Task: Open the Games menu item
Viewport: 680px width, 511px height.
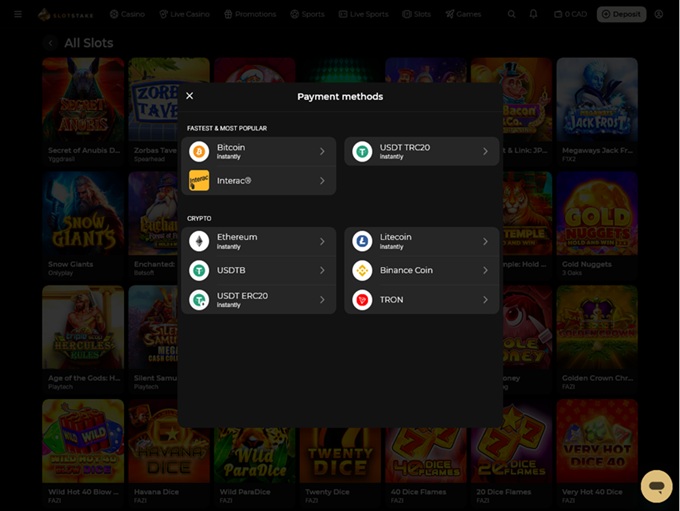Action: click(x=463, y=14)
